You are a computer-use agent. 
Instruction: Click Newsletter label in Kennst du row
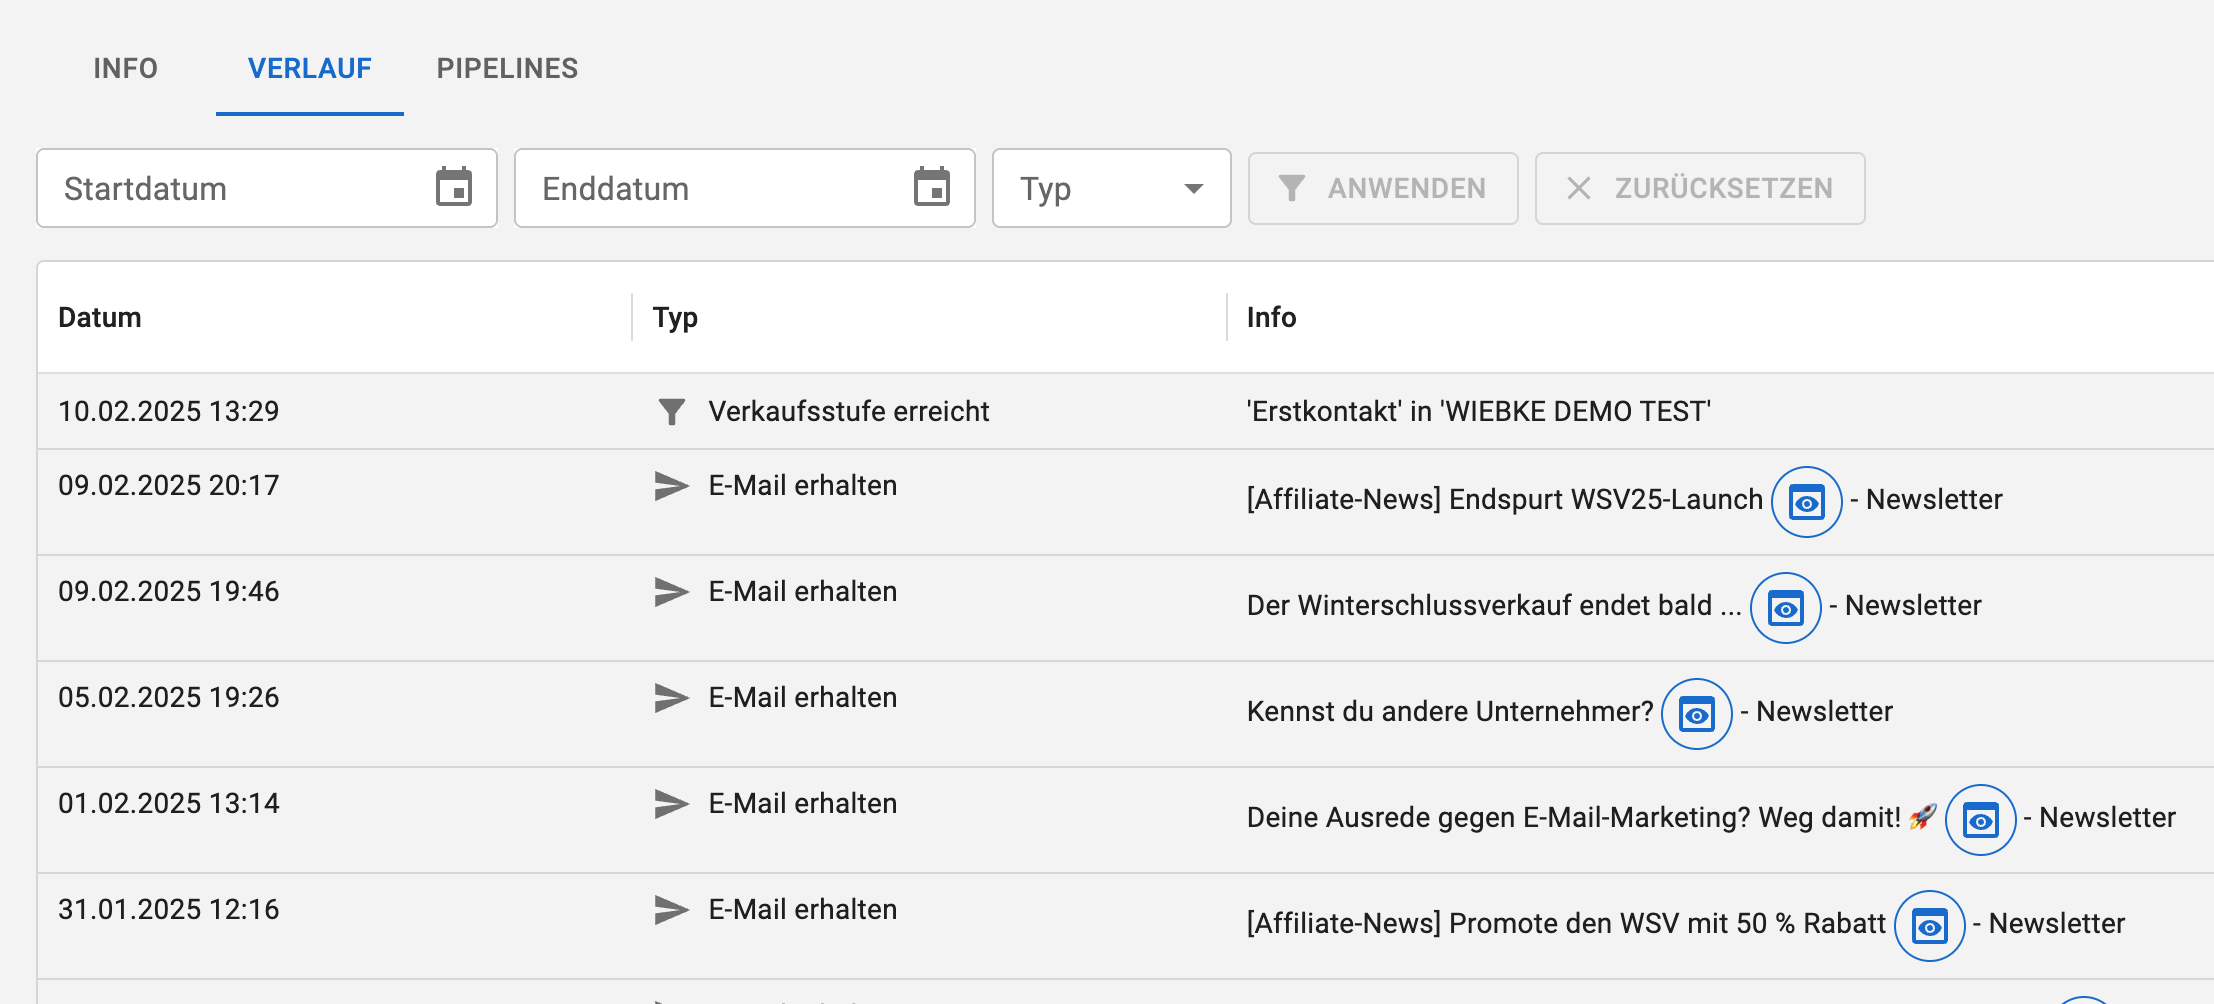pyautogui.click(x=1825, y=711)
